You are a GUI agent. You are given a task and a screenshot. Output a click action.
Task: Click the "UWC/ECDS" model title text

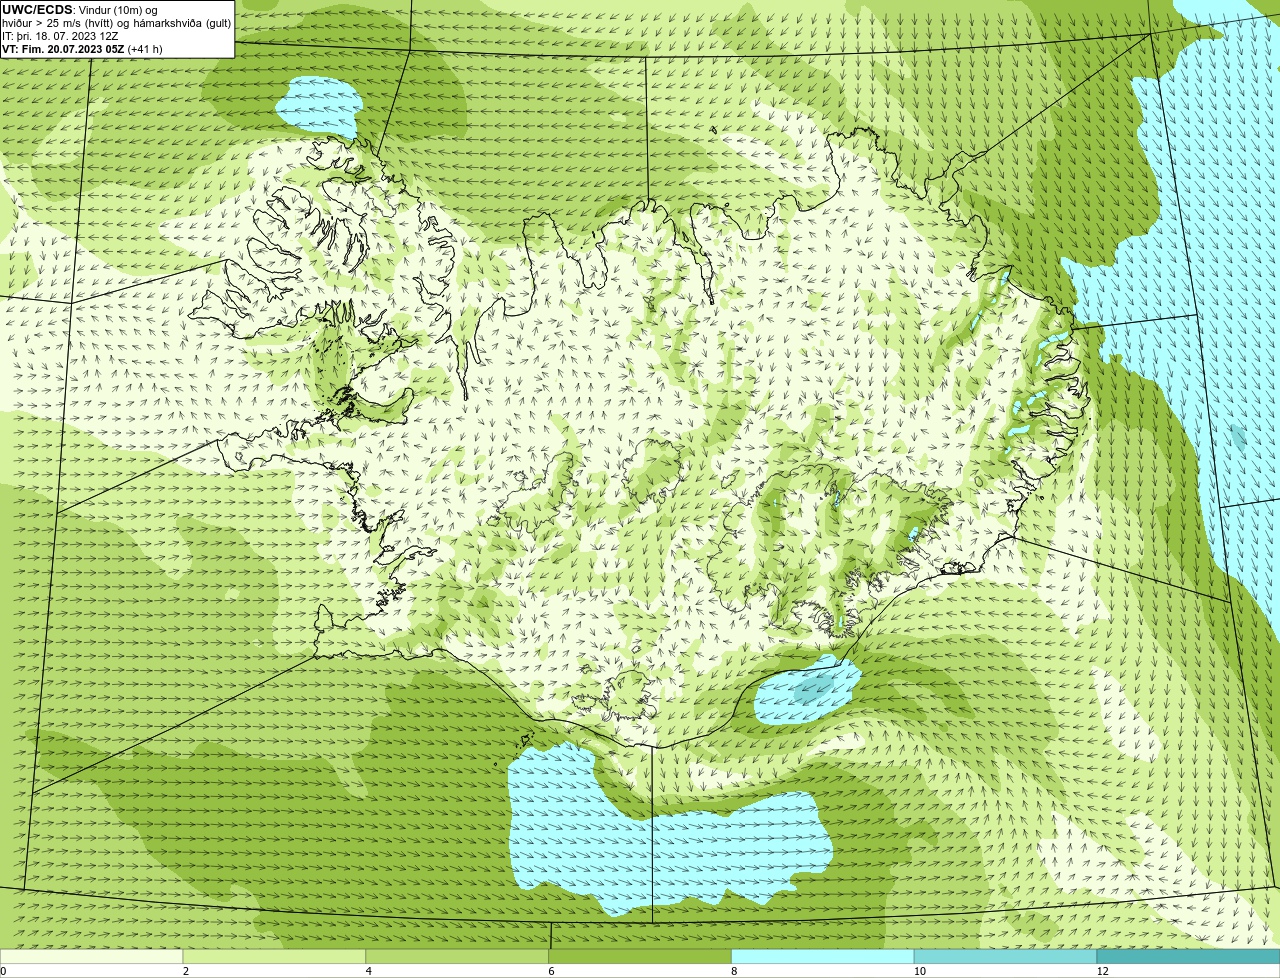[37, 10]
